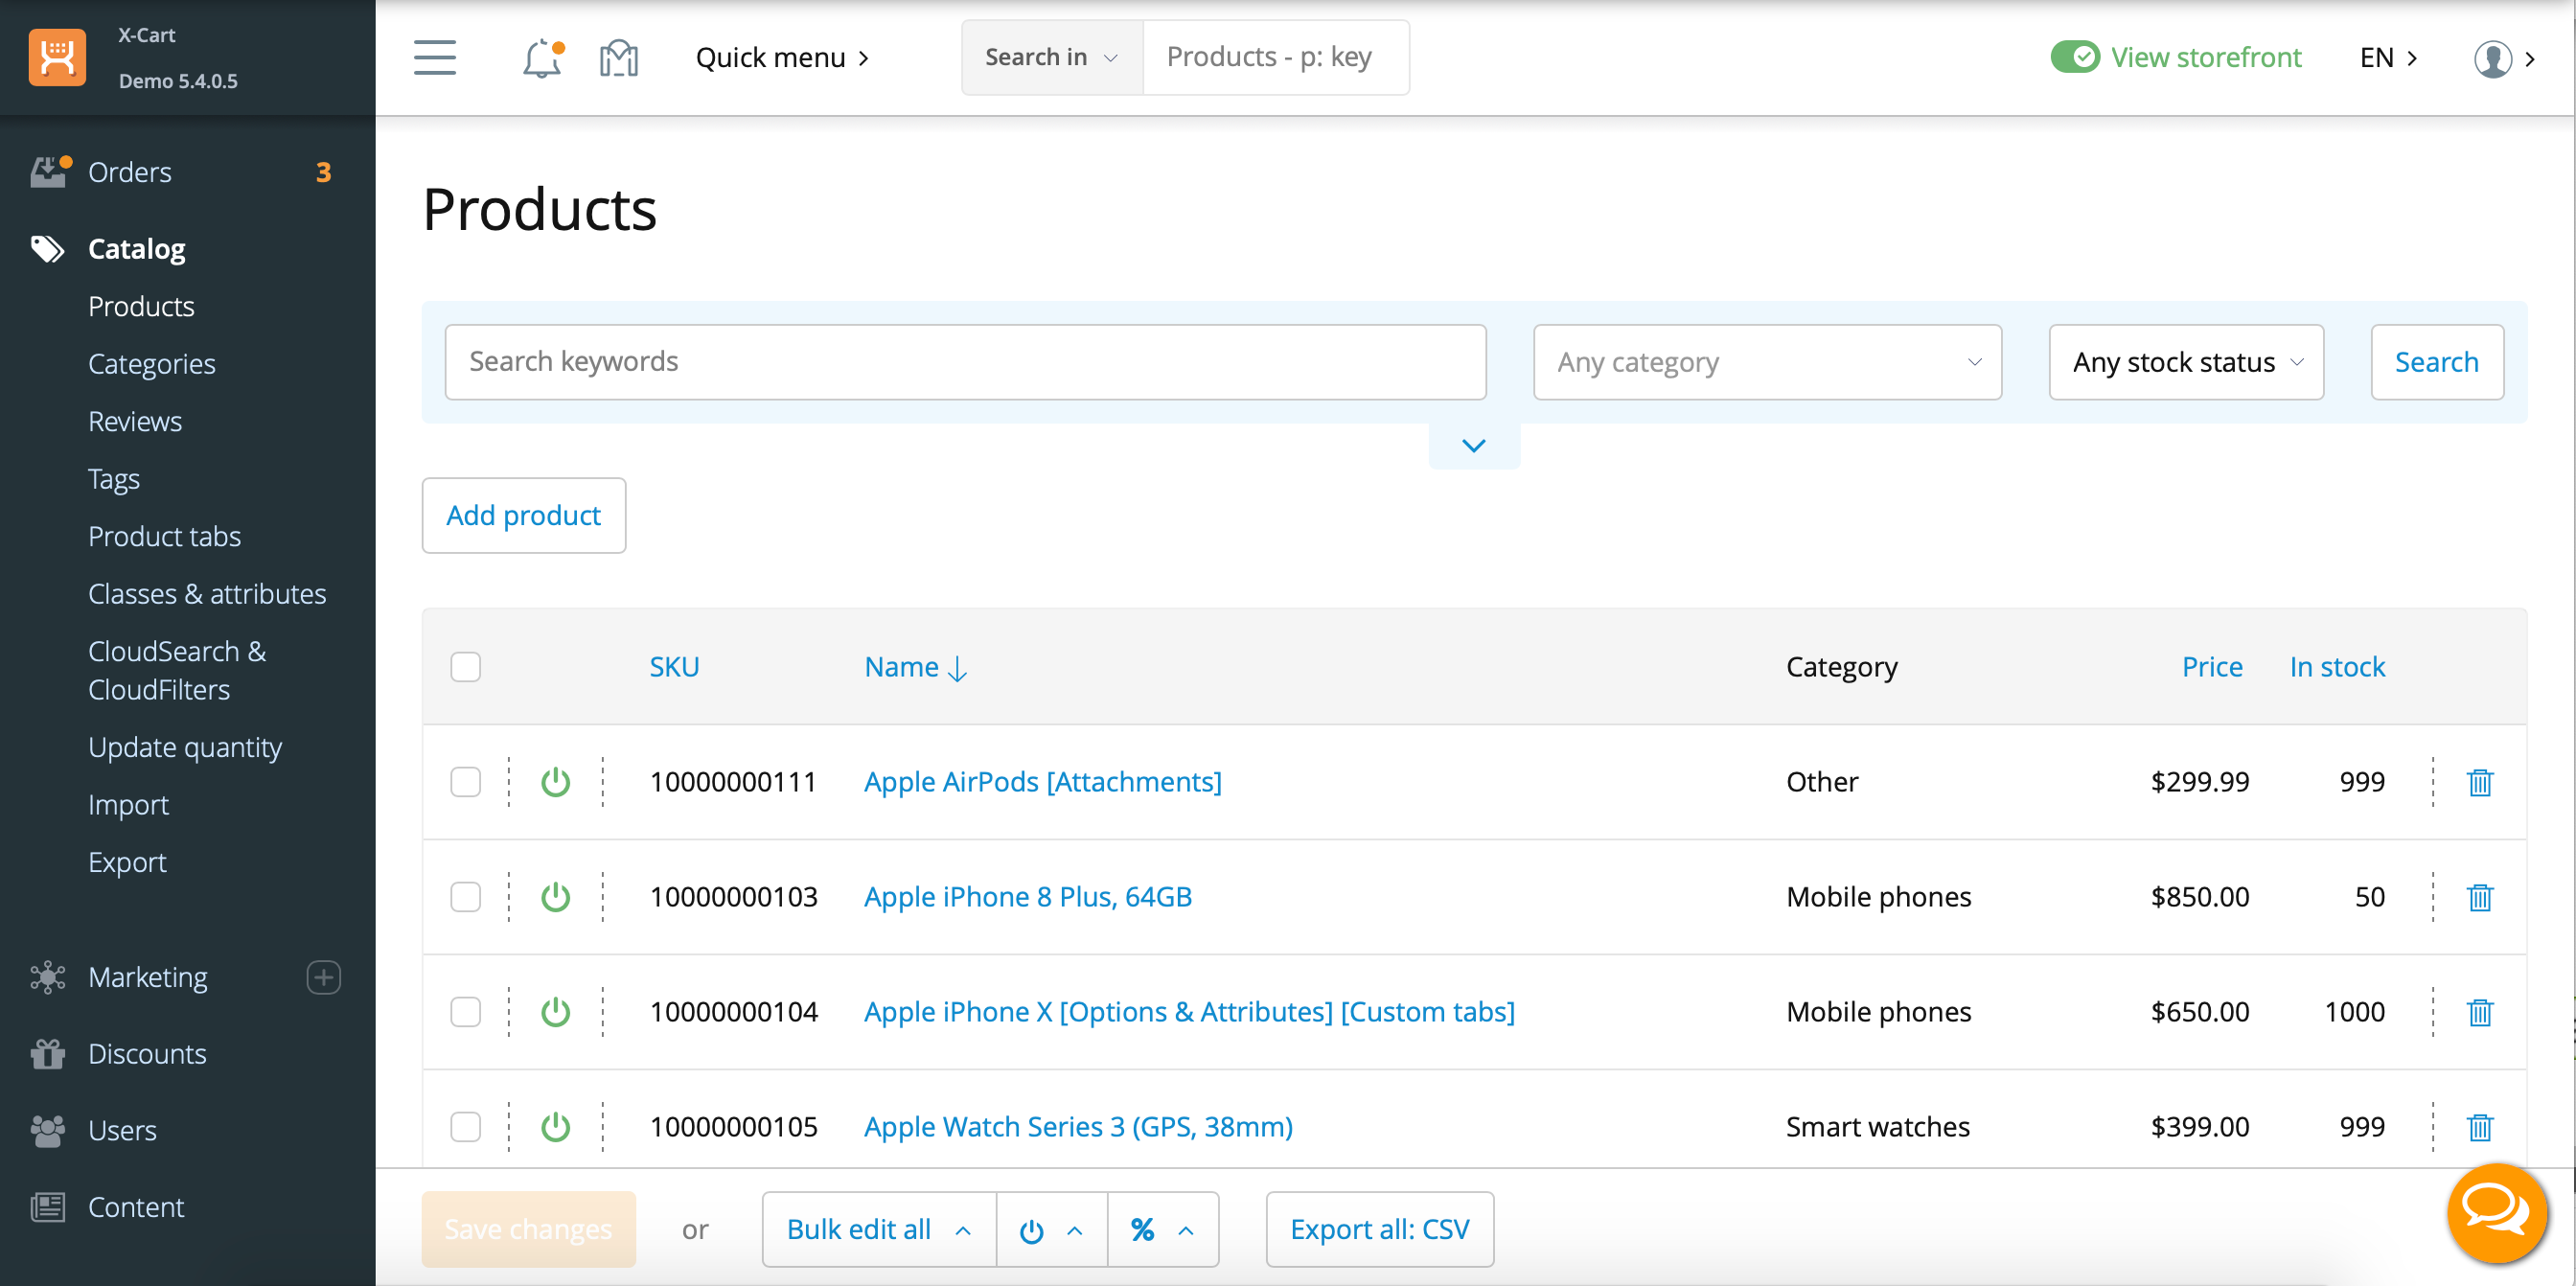2576x1286 pixels.
Task: Click the Orders inbox icon
Action: [49, 172]
